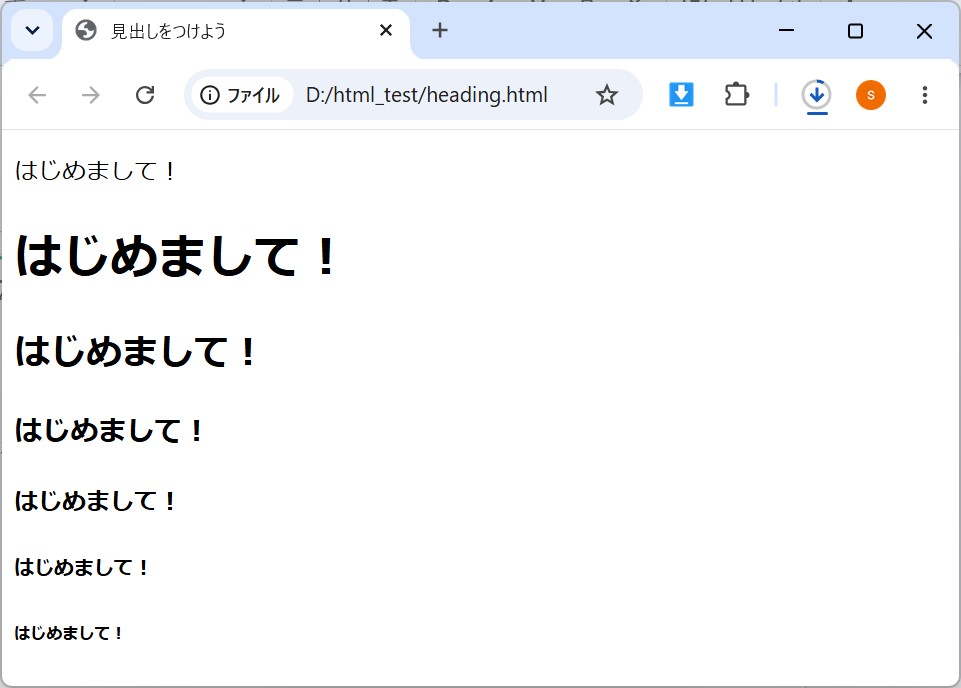Select the 見出しをつけよう browser tab
961x688 pixels.
(235, 31)
